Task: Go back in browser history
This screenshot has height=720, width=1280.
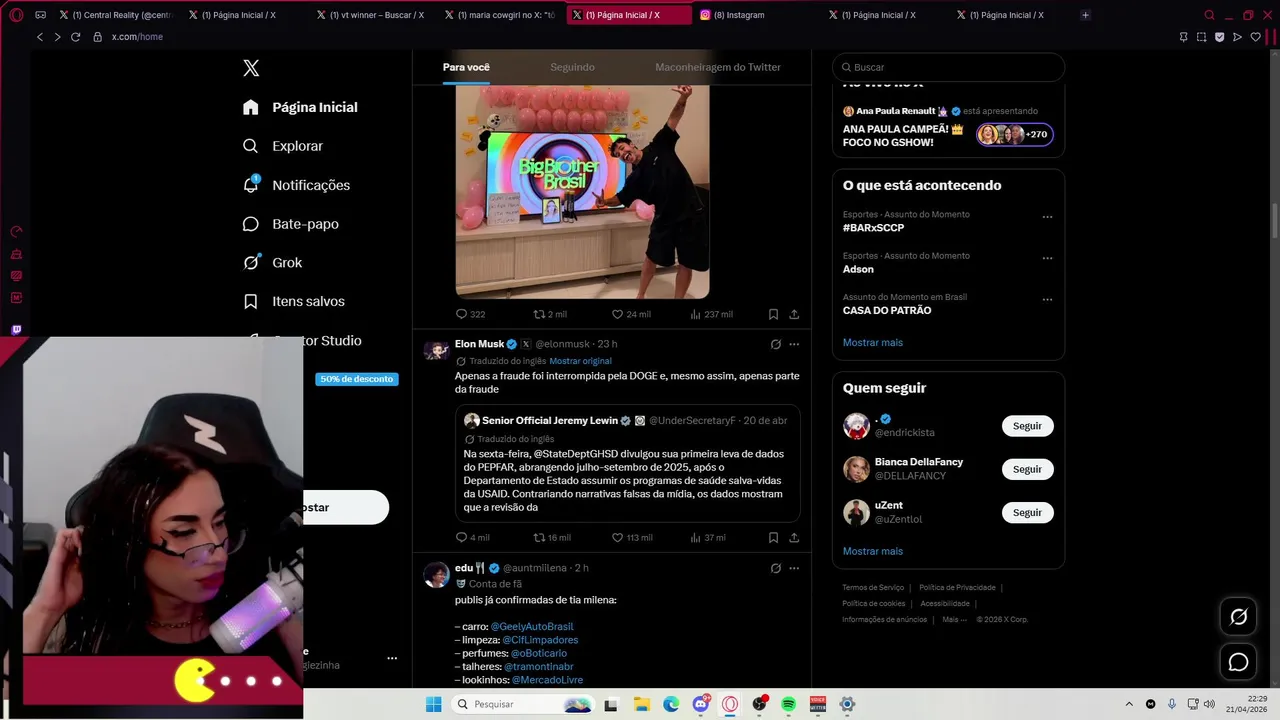Action: point(40,37)
